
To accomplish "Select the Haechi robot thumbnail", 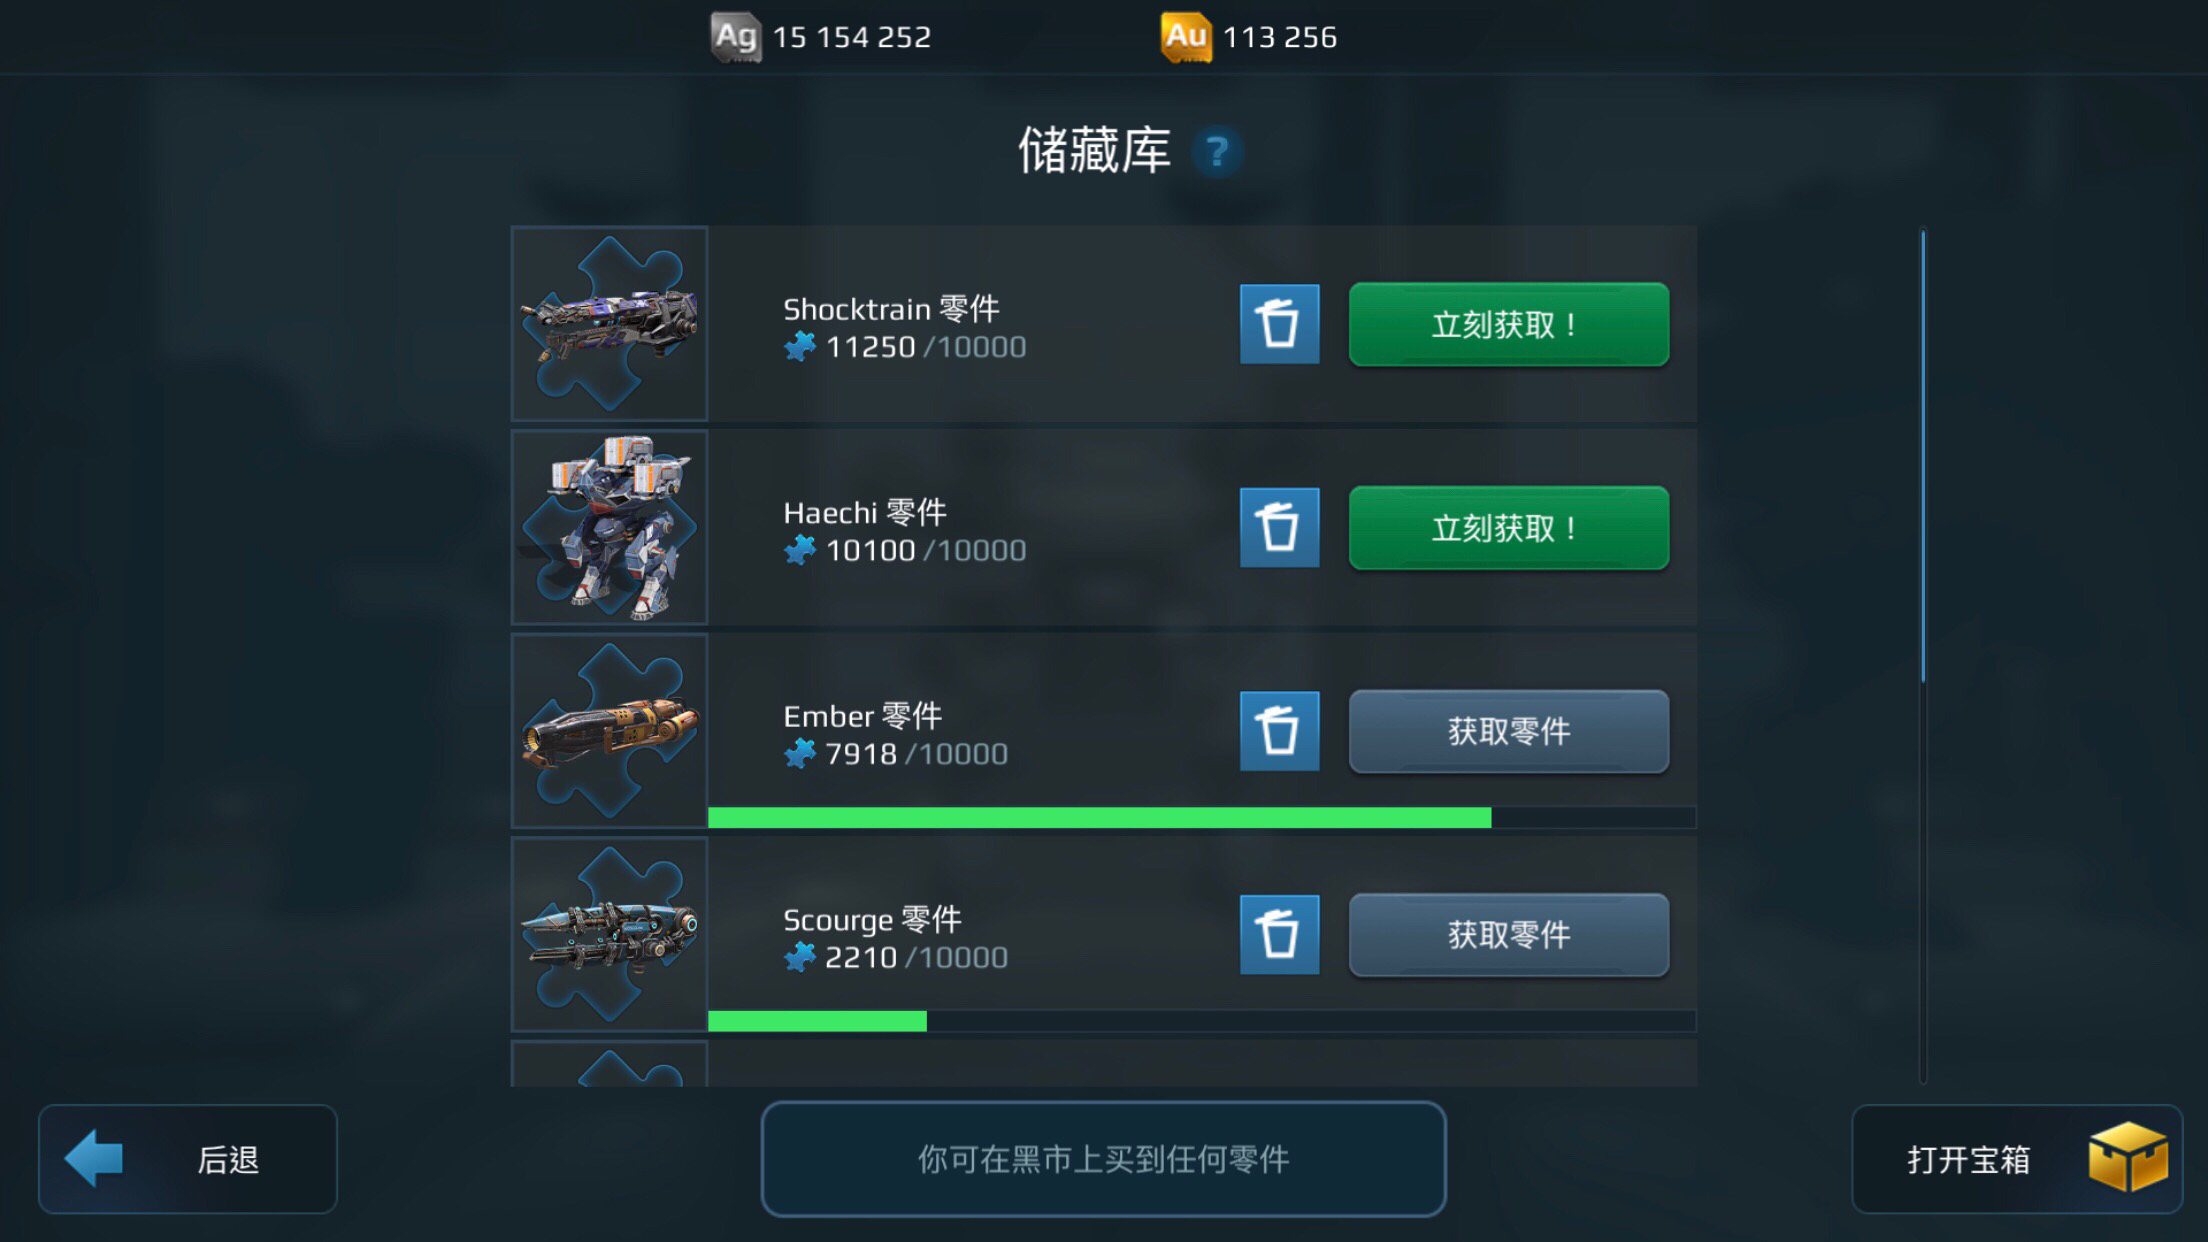I will coord(609,528).
